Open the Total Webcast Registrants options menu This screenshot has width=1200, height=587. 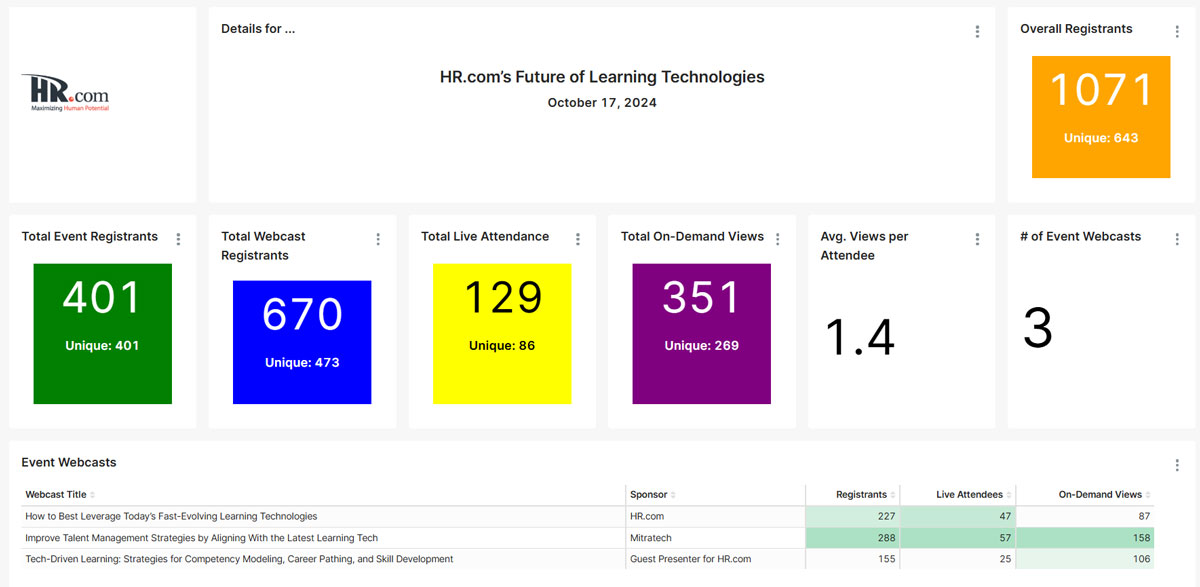pyautogui.click(x=378, y=239)
